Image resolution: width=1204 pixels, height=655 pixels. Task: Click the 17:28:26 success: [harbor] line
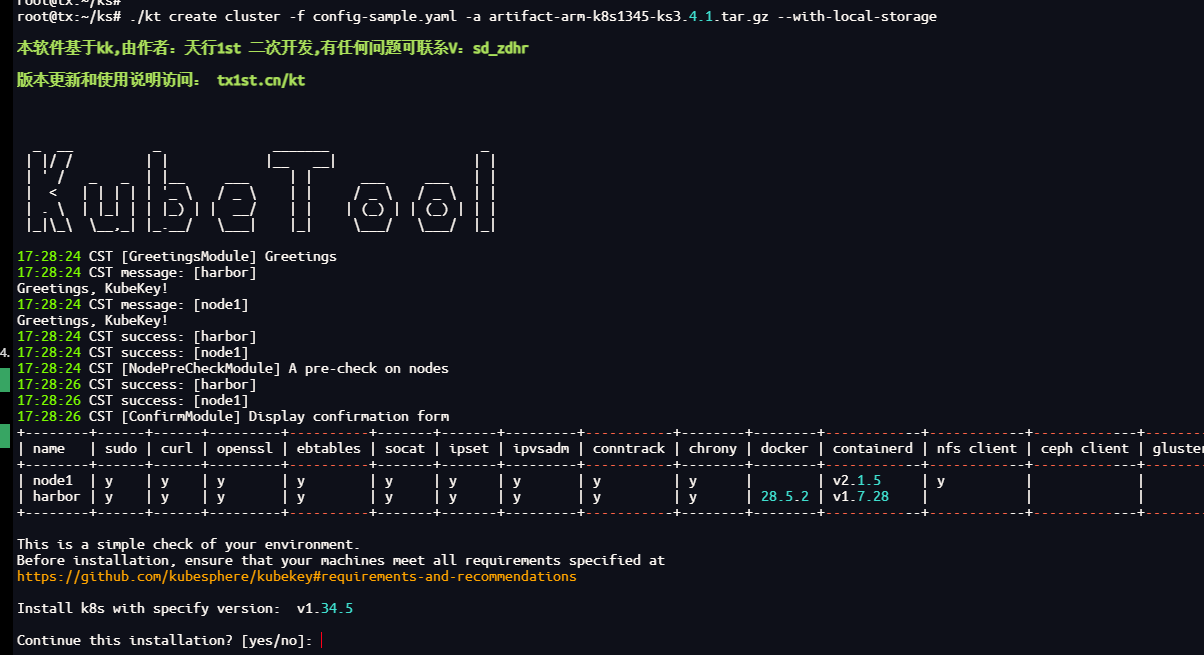[137, 384]
